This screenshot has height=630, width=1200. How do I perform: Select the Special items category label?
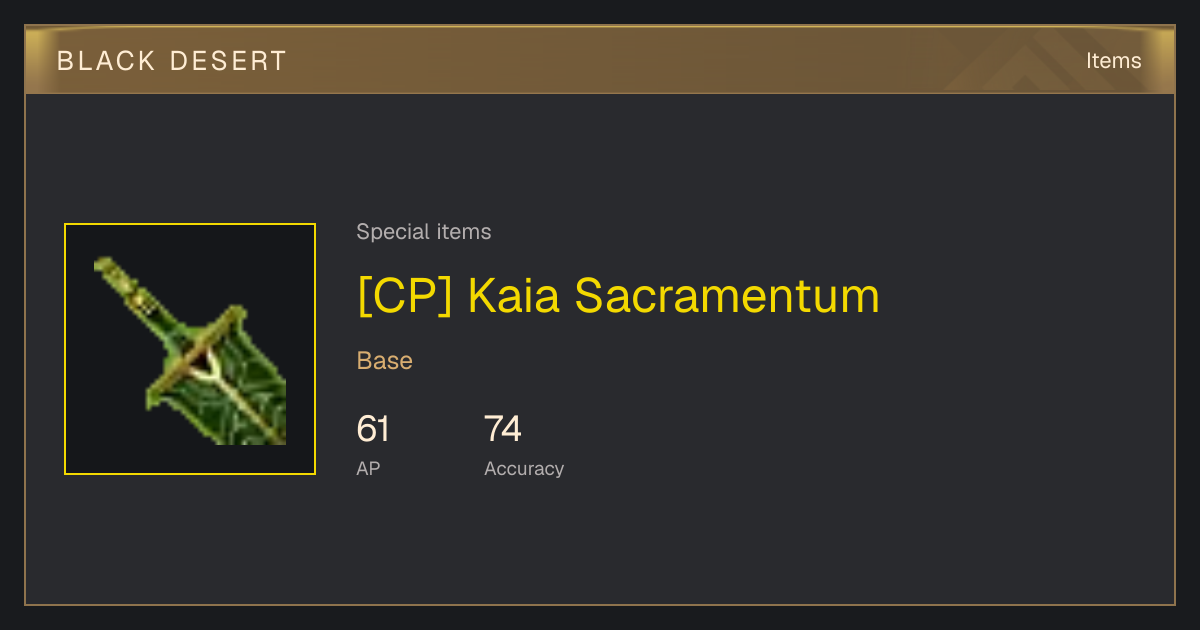424,232
